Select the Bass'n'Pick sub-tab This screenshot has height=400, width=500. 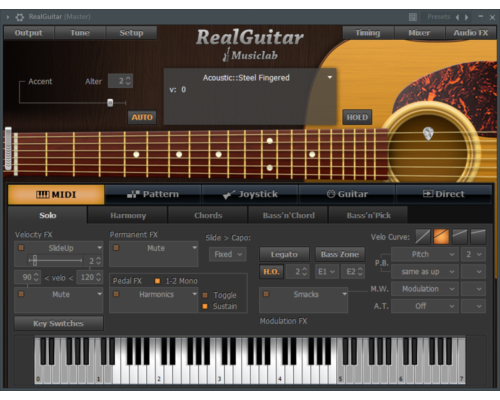point(368,215)
